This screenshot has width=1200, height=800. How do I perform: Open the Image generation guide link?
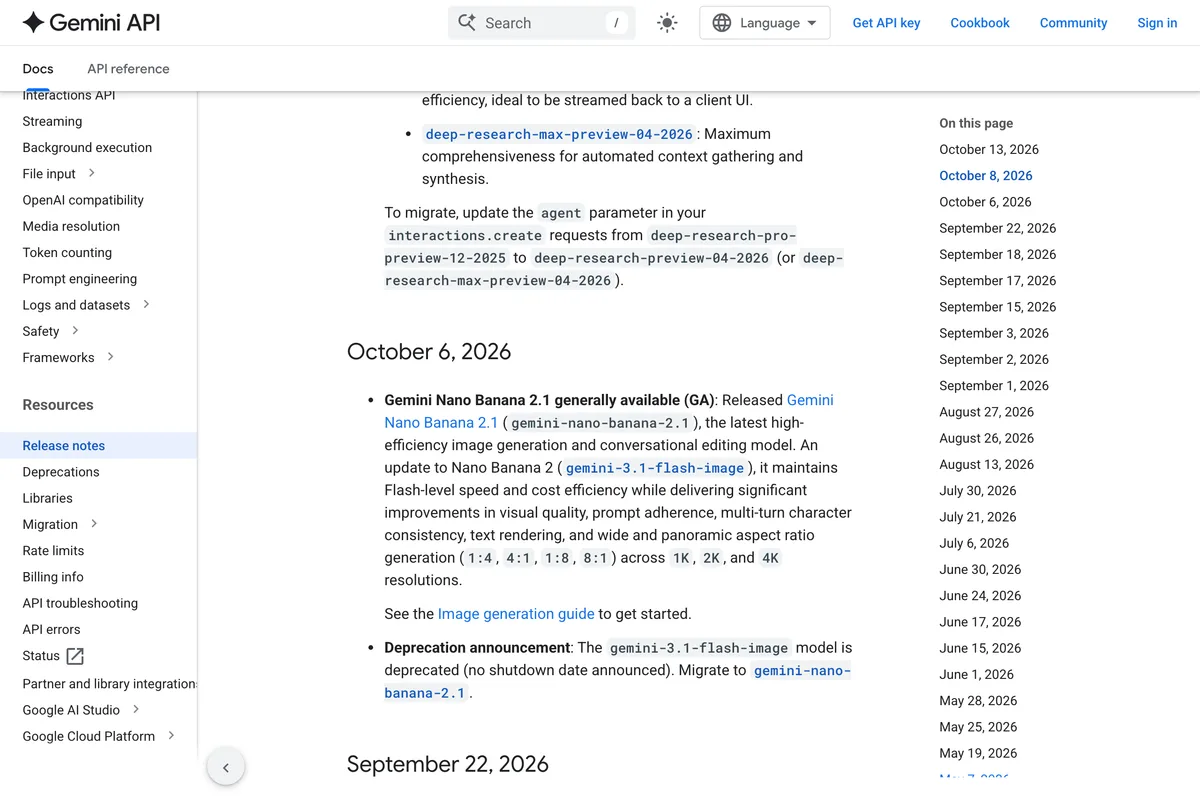click(x=516, y=614)
